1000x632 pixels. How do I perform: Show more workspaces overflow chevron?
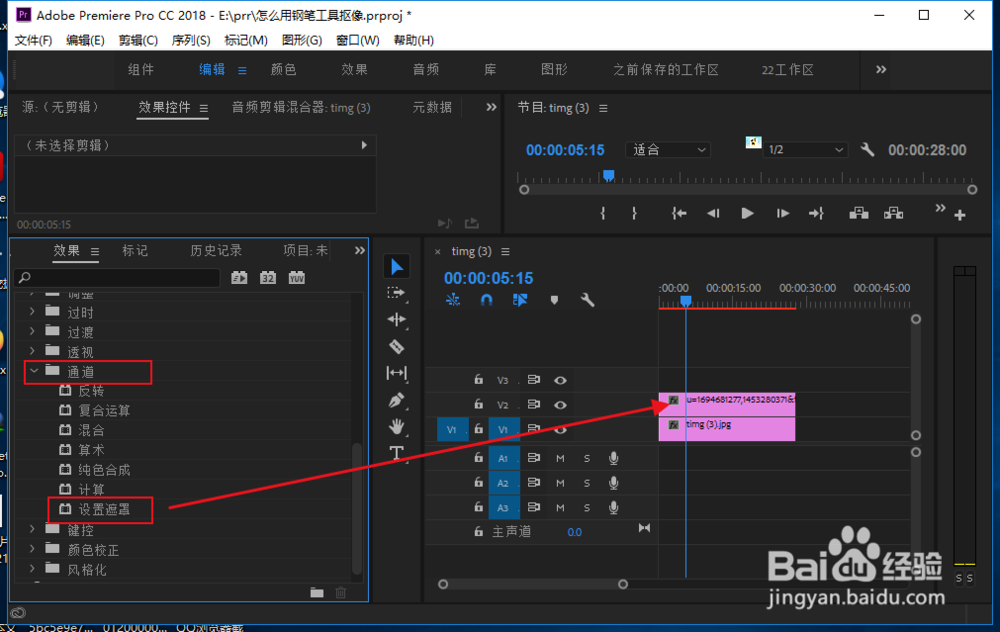point(881,70)
